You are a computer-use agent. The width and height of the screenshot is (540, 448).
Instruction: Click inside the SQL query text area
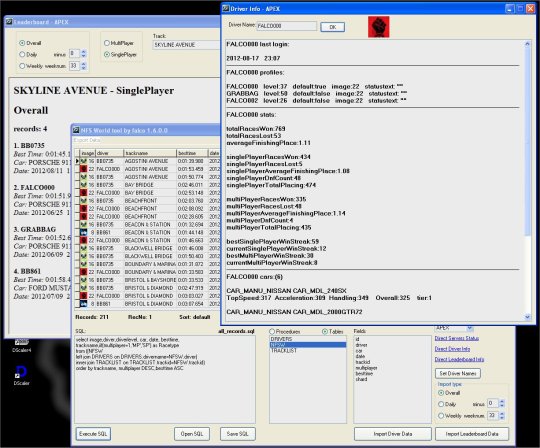[165, 379]
